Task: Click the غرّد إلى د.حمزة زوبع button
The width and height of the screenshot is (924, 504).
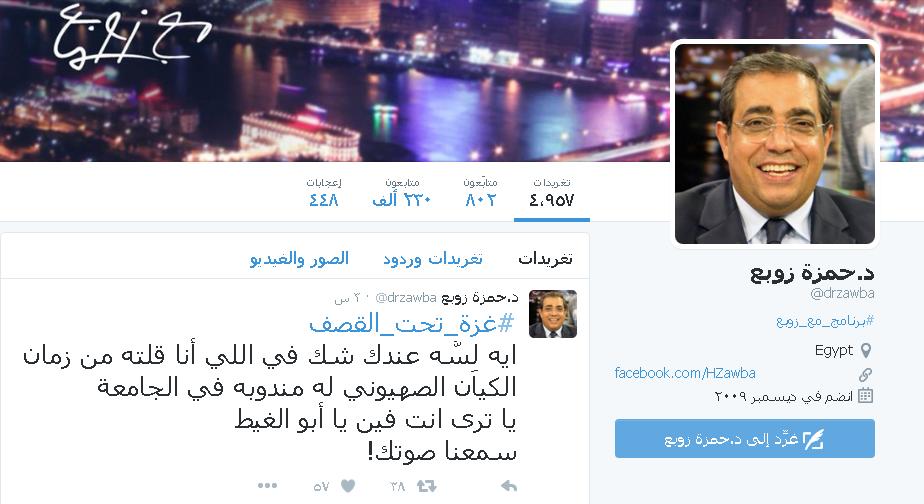Action: [745, 439]
